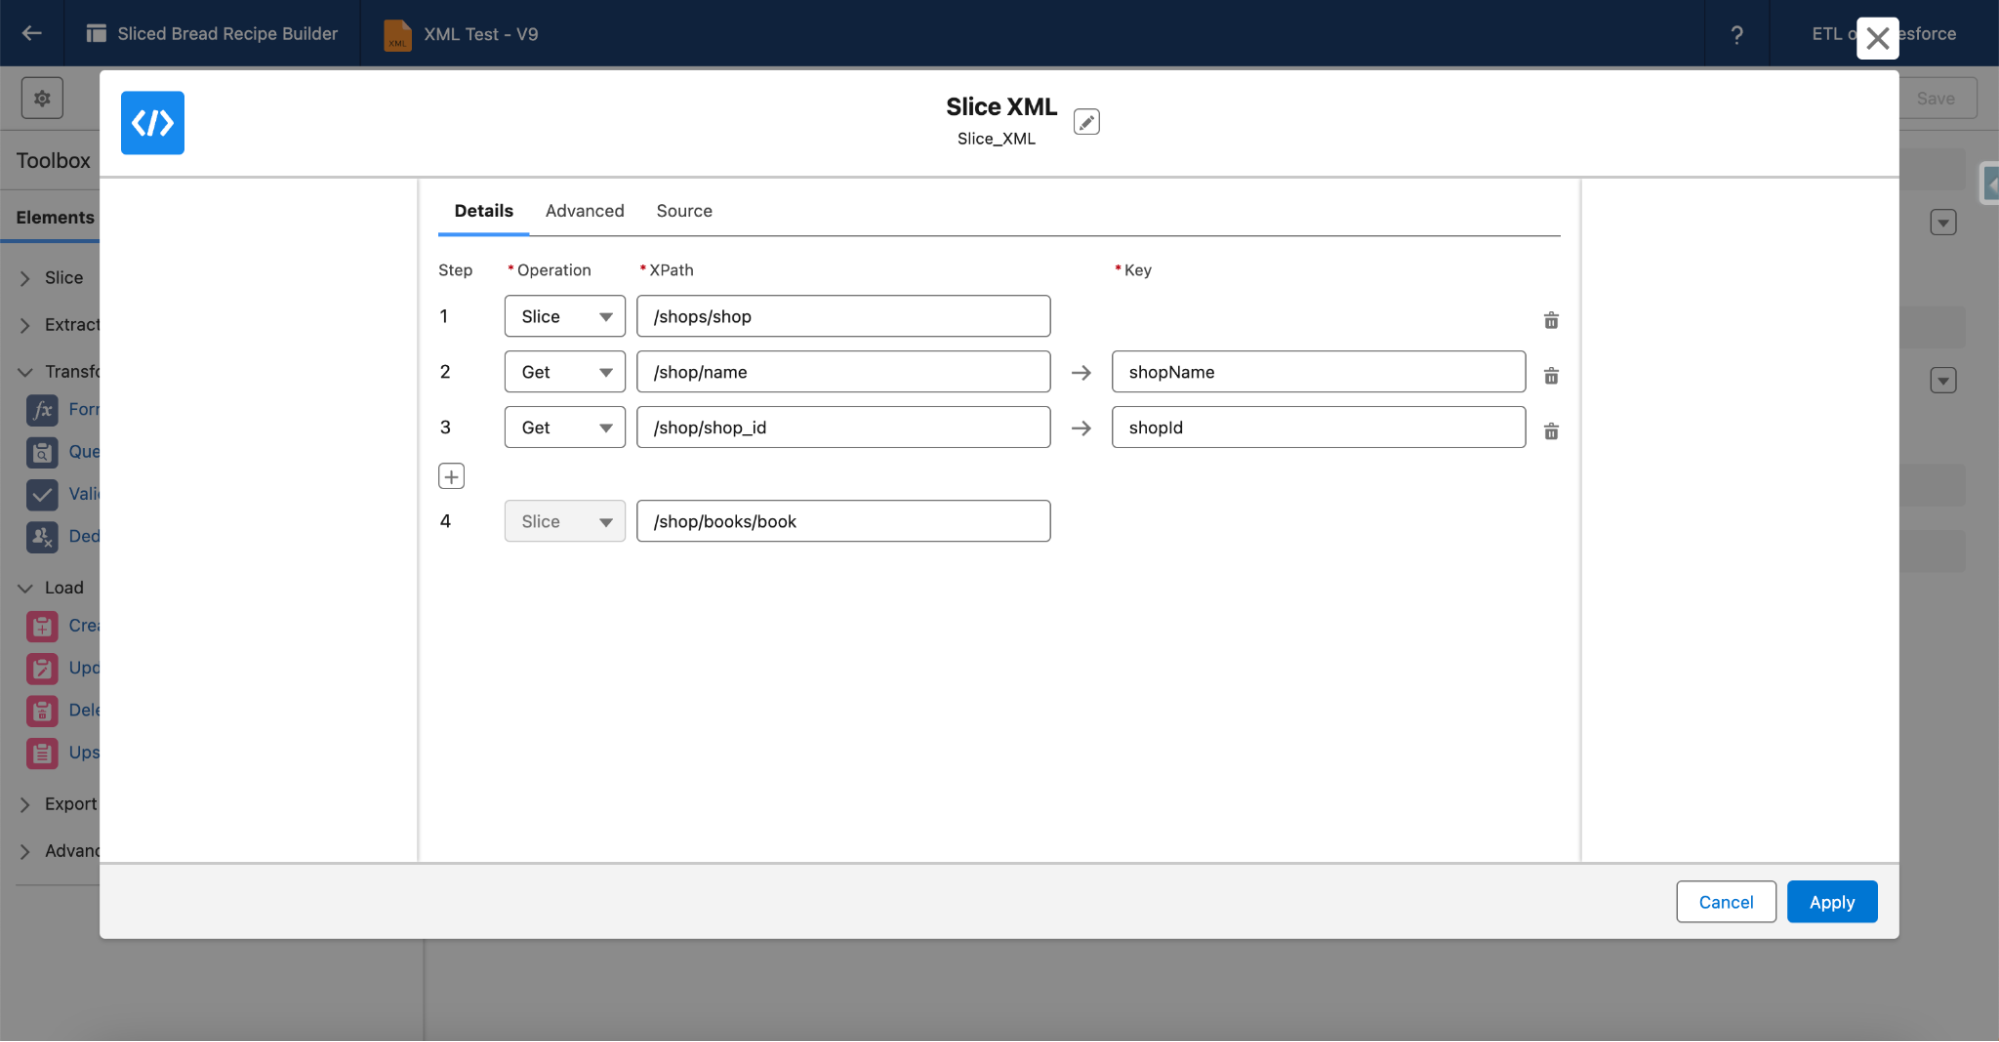The image size is (1999, 1042).
Task: Click the Slice XML code icon
Action: point(152,123)
